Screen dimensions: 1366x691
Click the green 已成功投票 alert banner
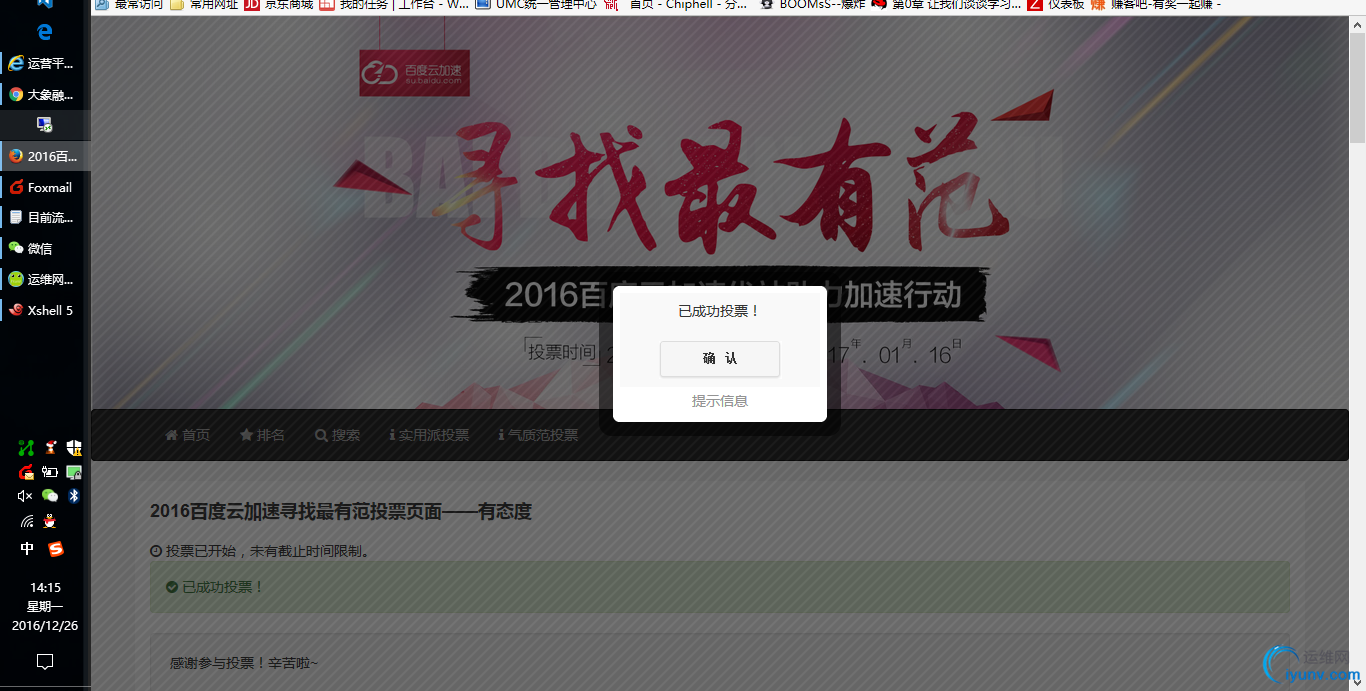719,587
